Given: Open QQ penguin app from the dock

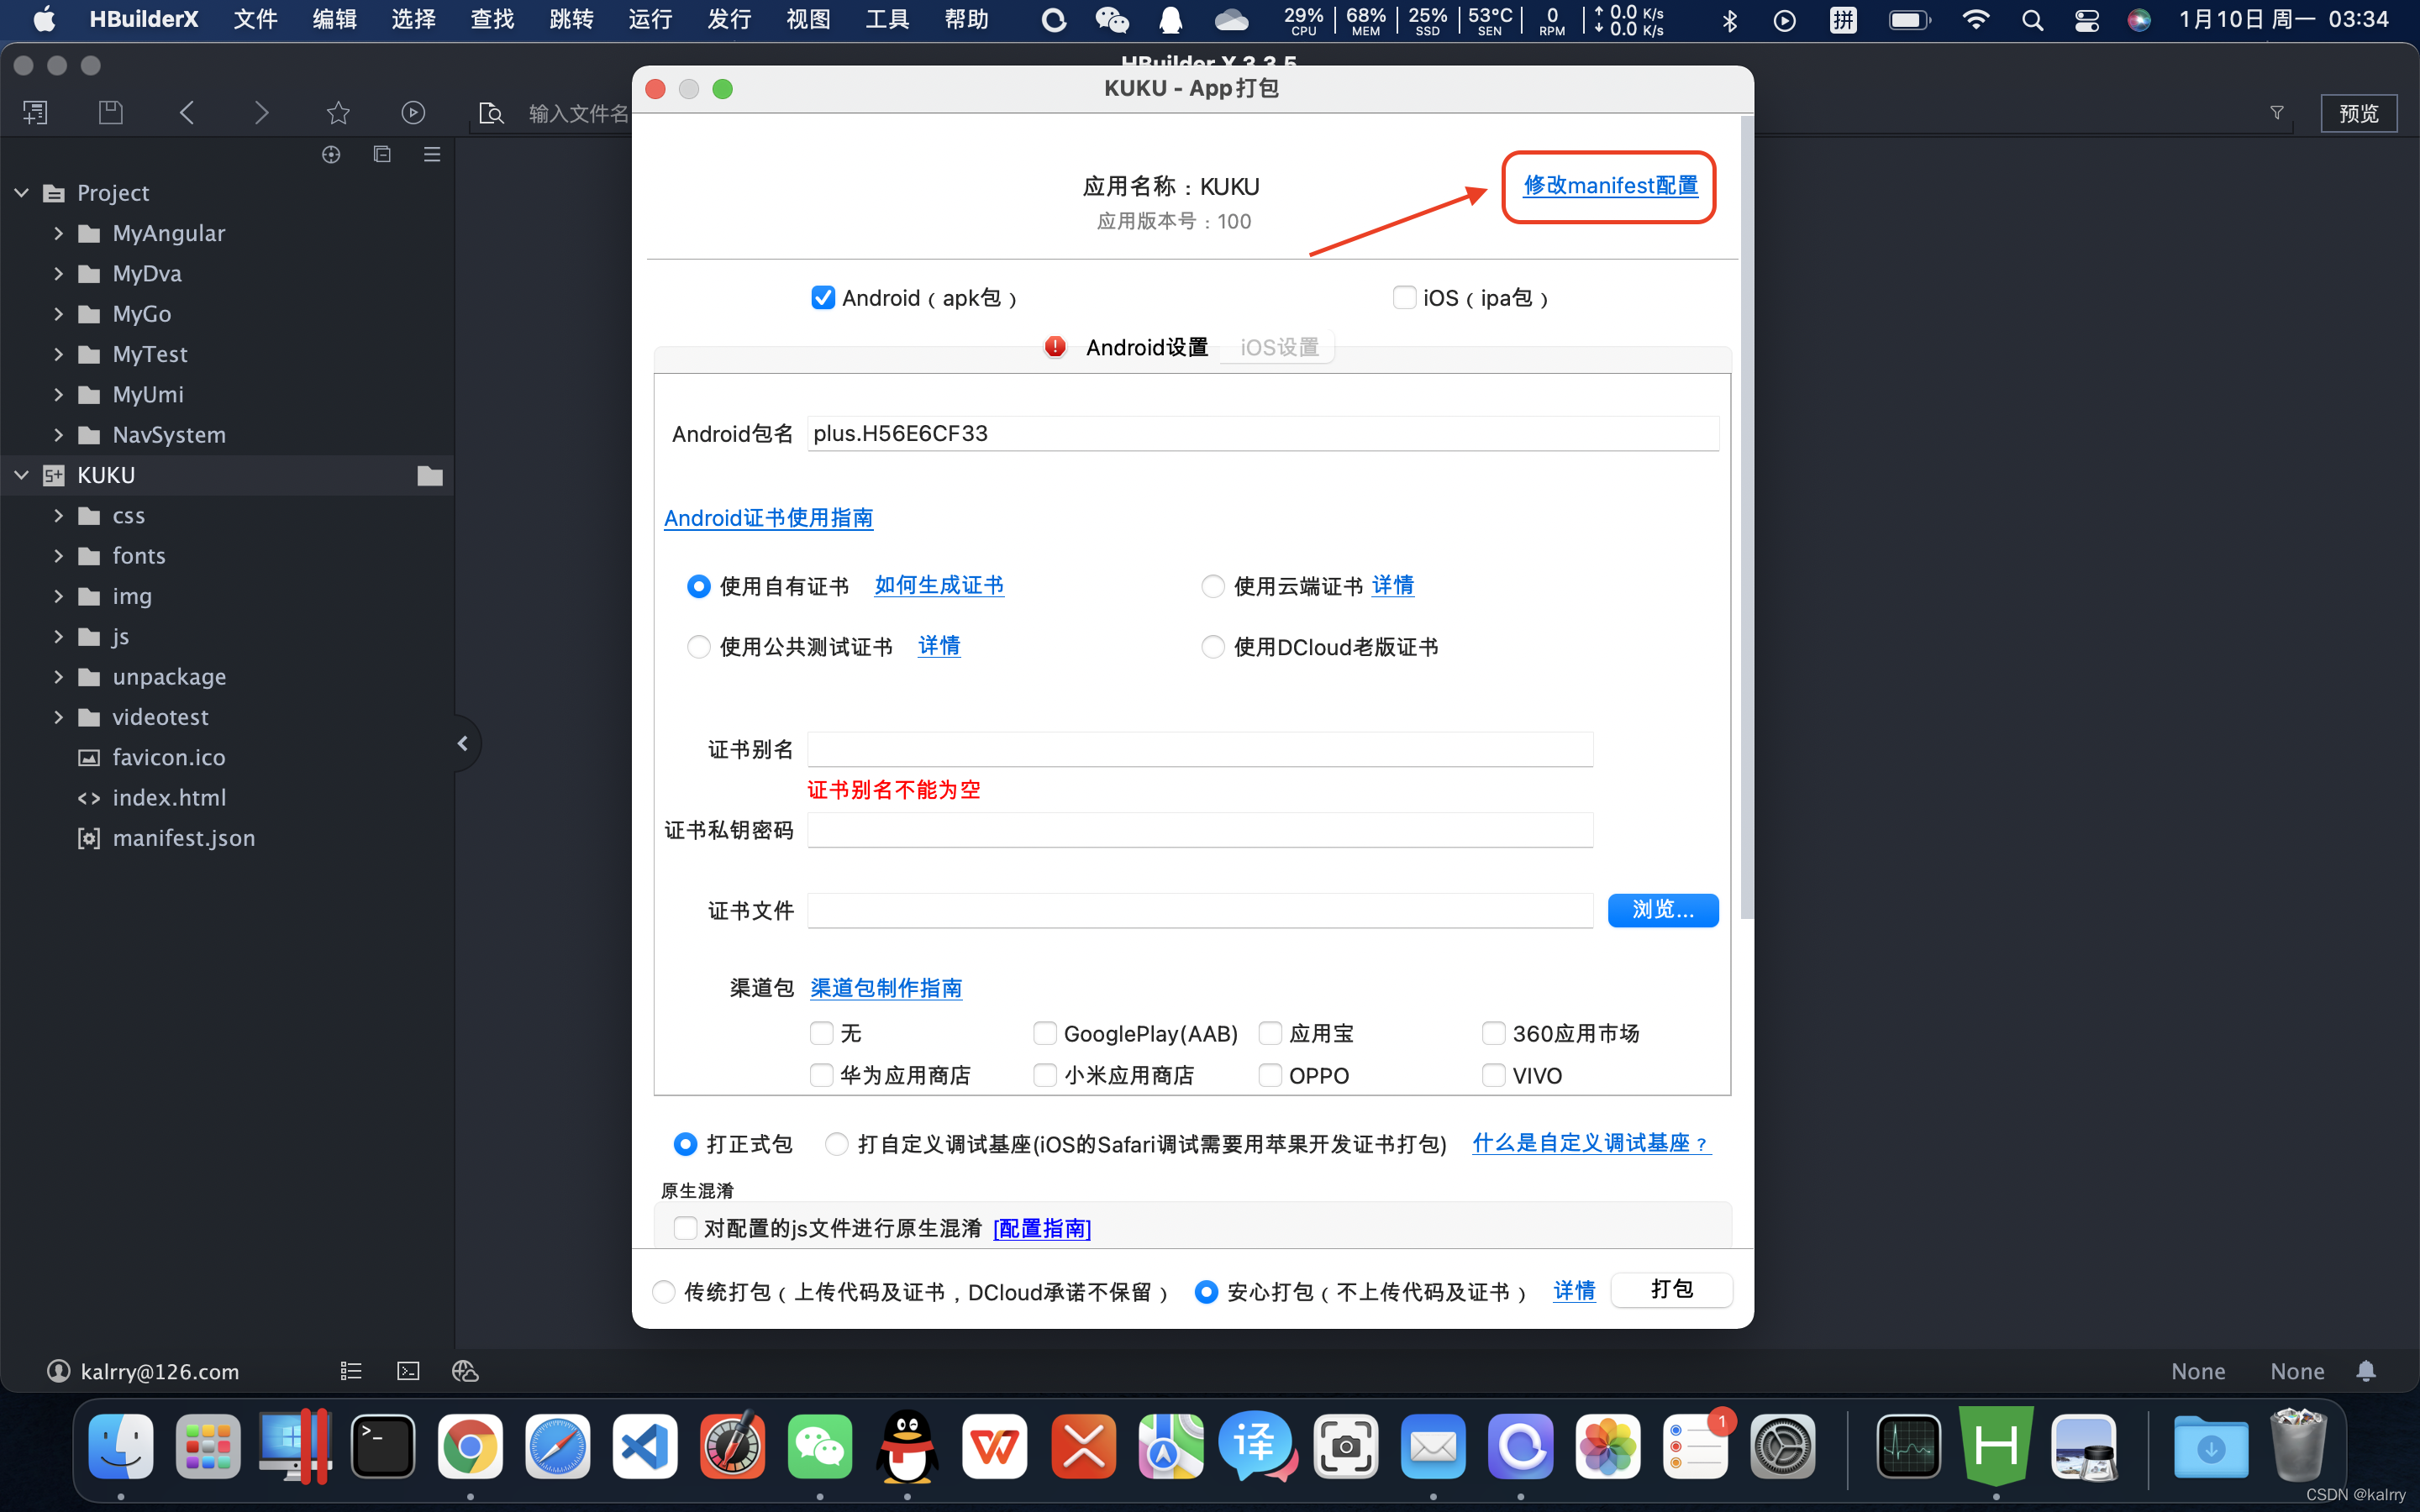Looking at the screenshot, I should 907,1446.
